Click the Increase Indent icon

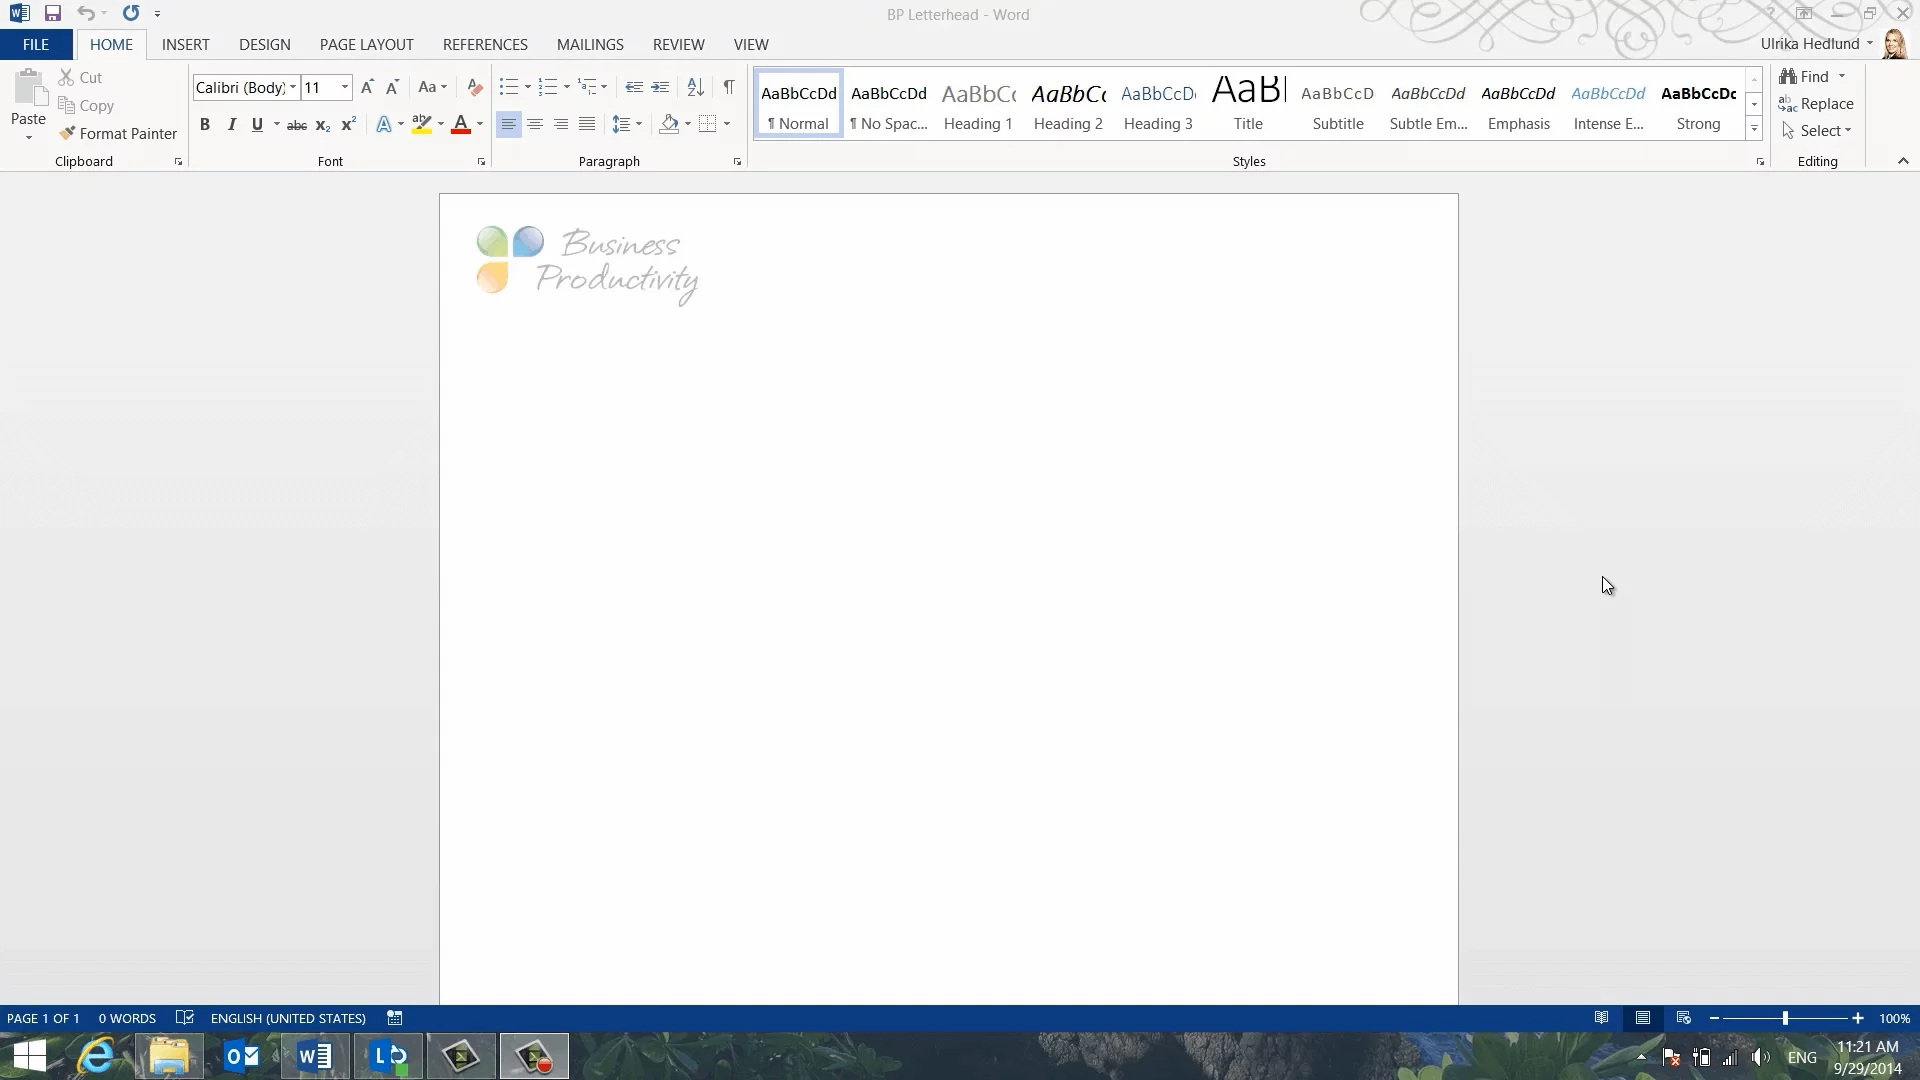(660, 87)
